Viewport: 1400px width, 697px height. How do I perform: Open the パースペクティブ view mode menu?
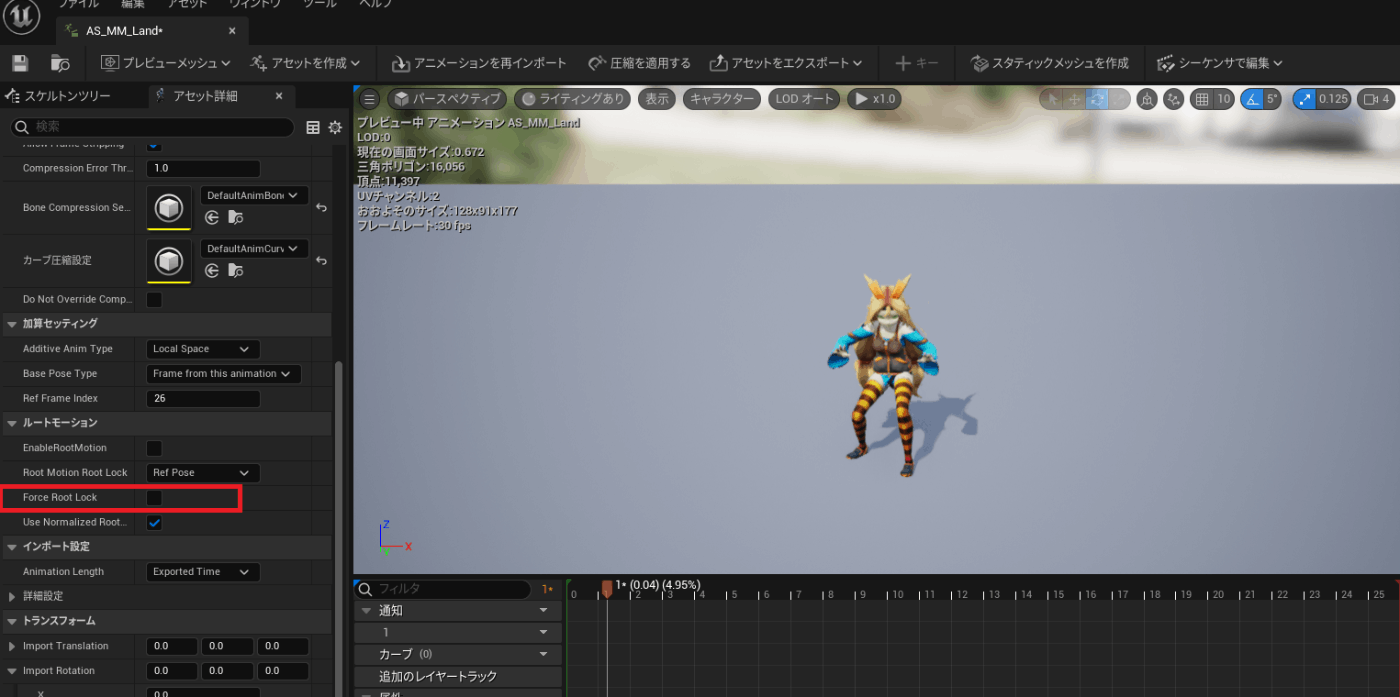[x=447, y=99]
